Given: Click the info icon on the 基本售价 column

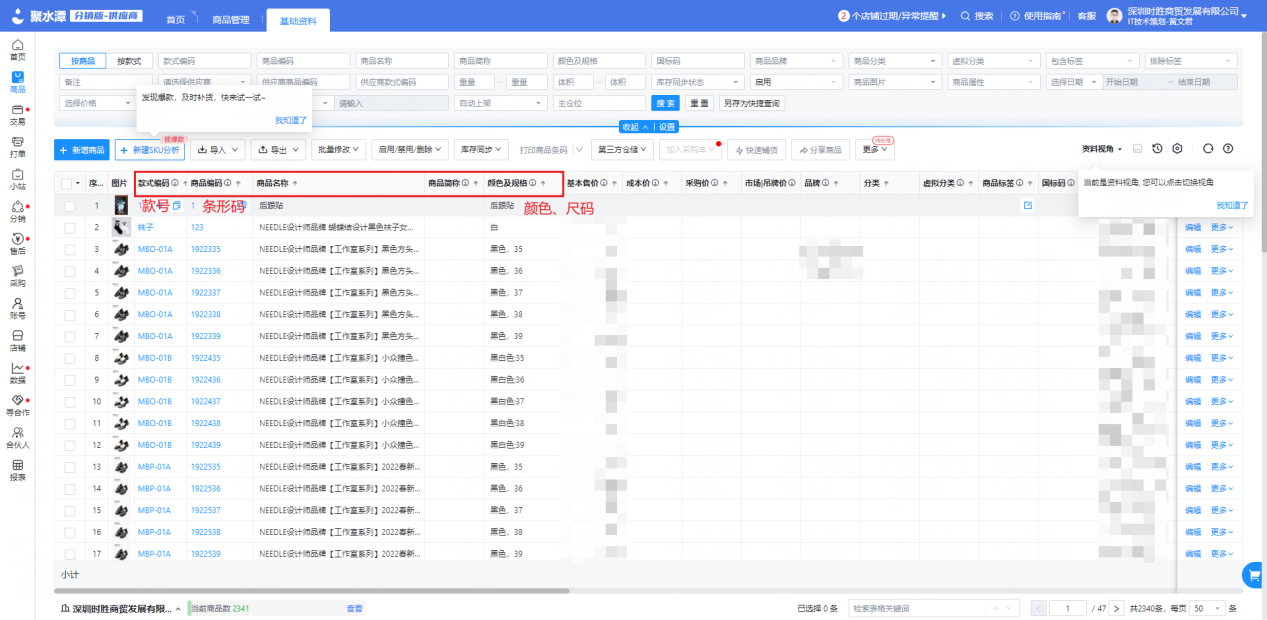Looking at the screenshot, I should click(x=605, y=184).
